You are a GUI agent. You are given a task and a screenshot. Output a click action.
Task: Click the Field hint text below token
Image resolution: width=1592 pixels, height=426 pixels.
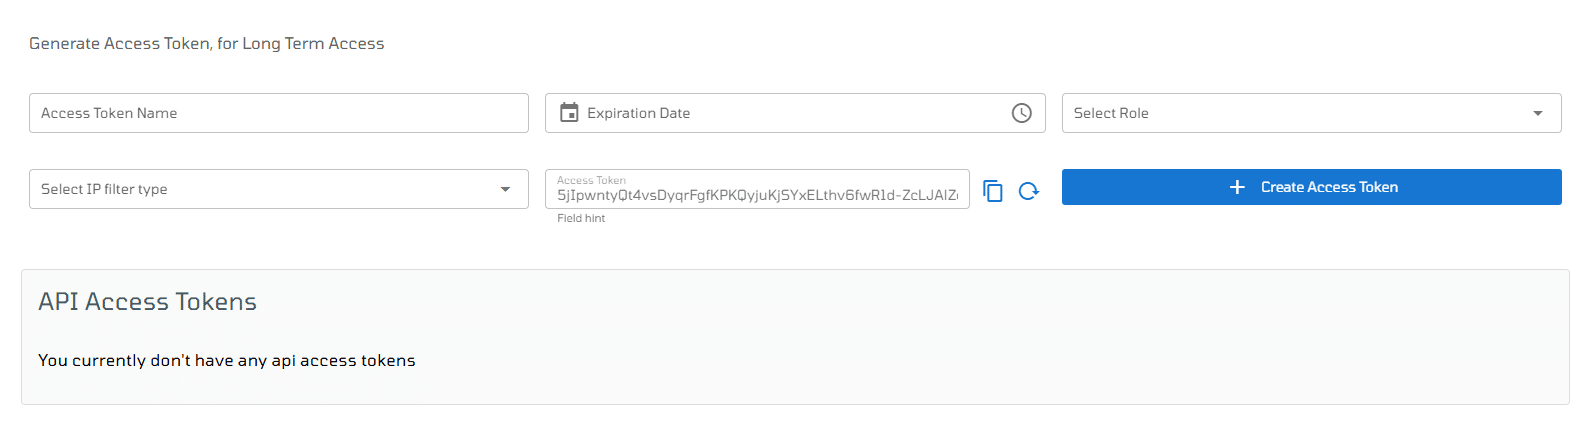click(581, 218)
